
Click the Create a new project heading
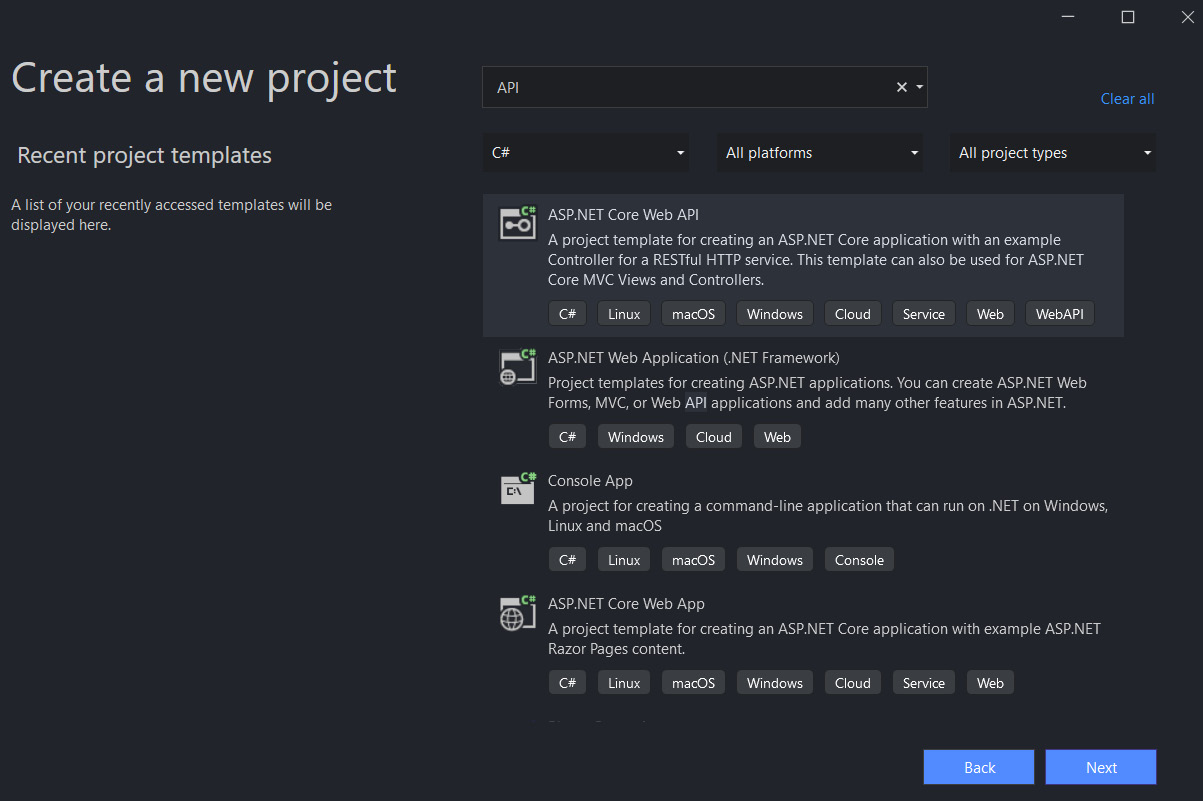coord(204,78)
